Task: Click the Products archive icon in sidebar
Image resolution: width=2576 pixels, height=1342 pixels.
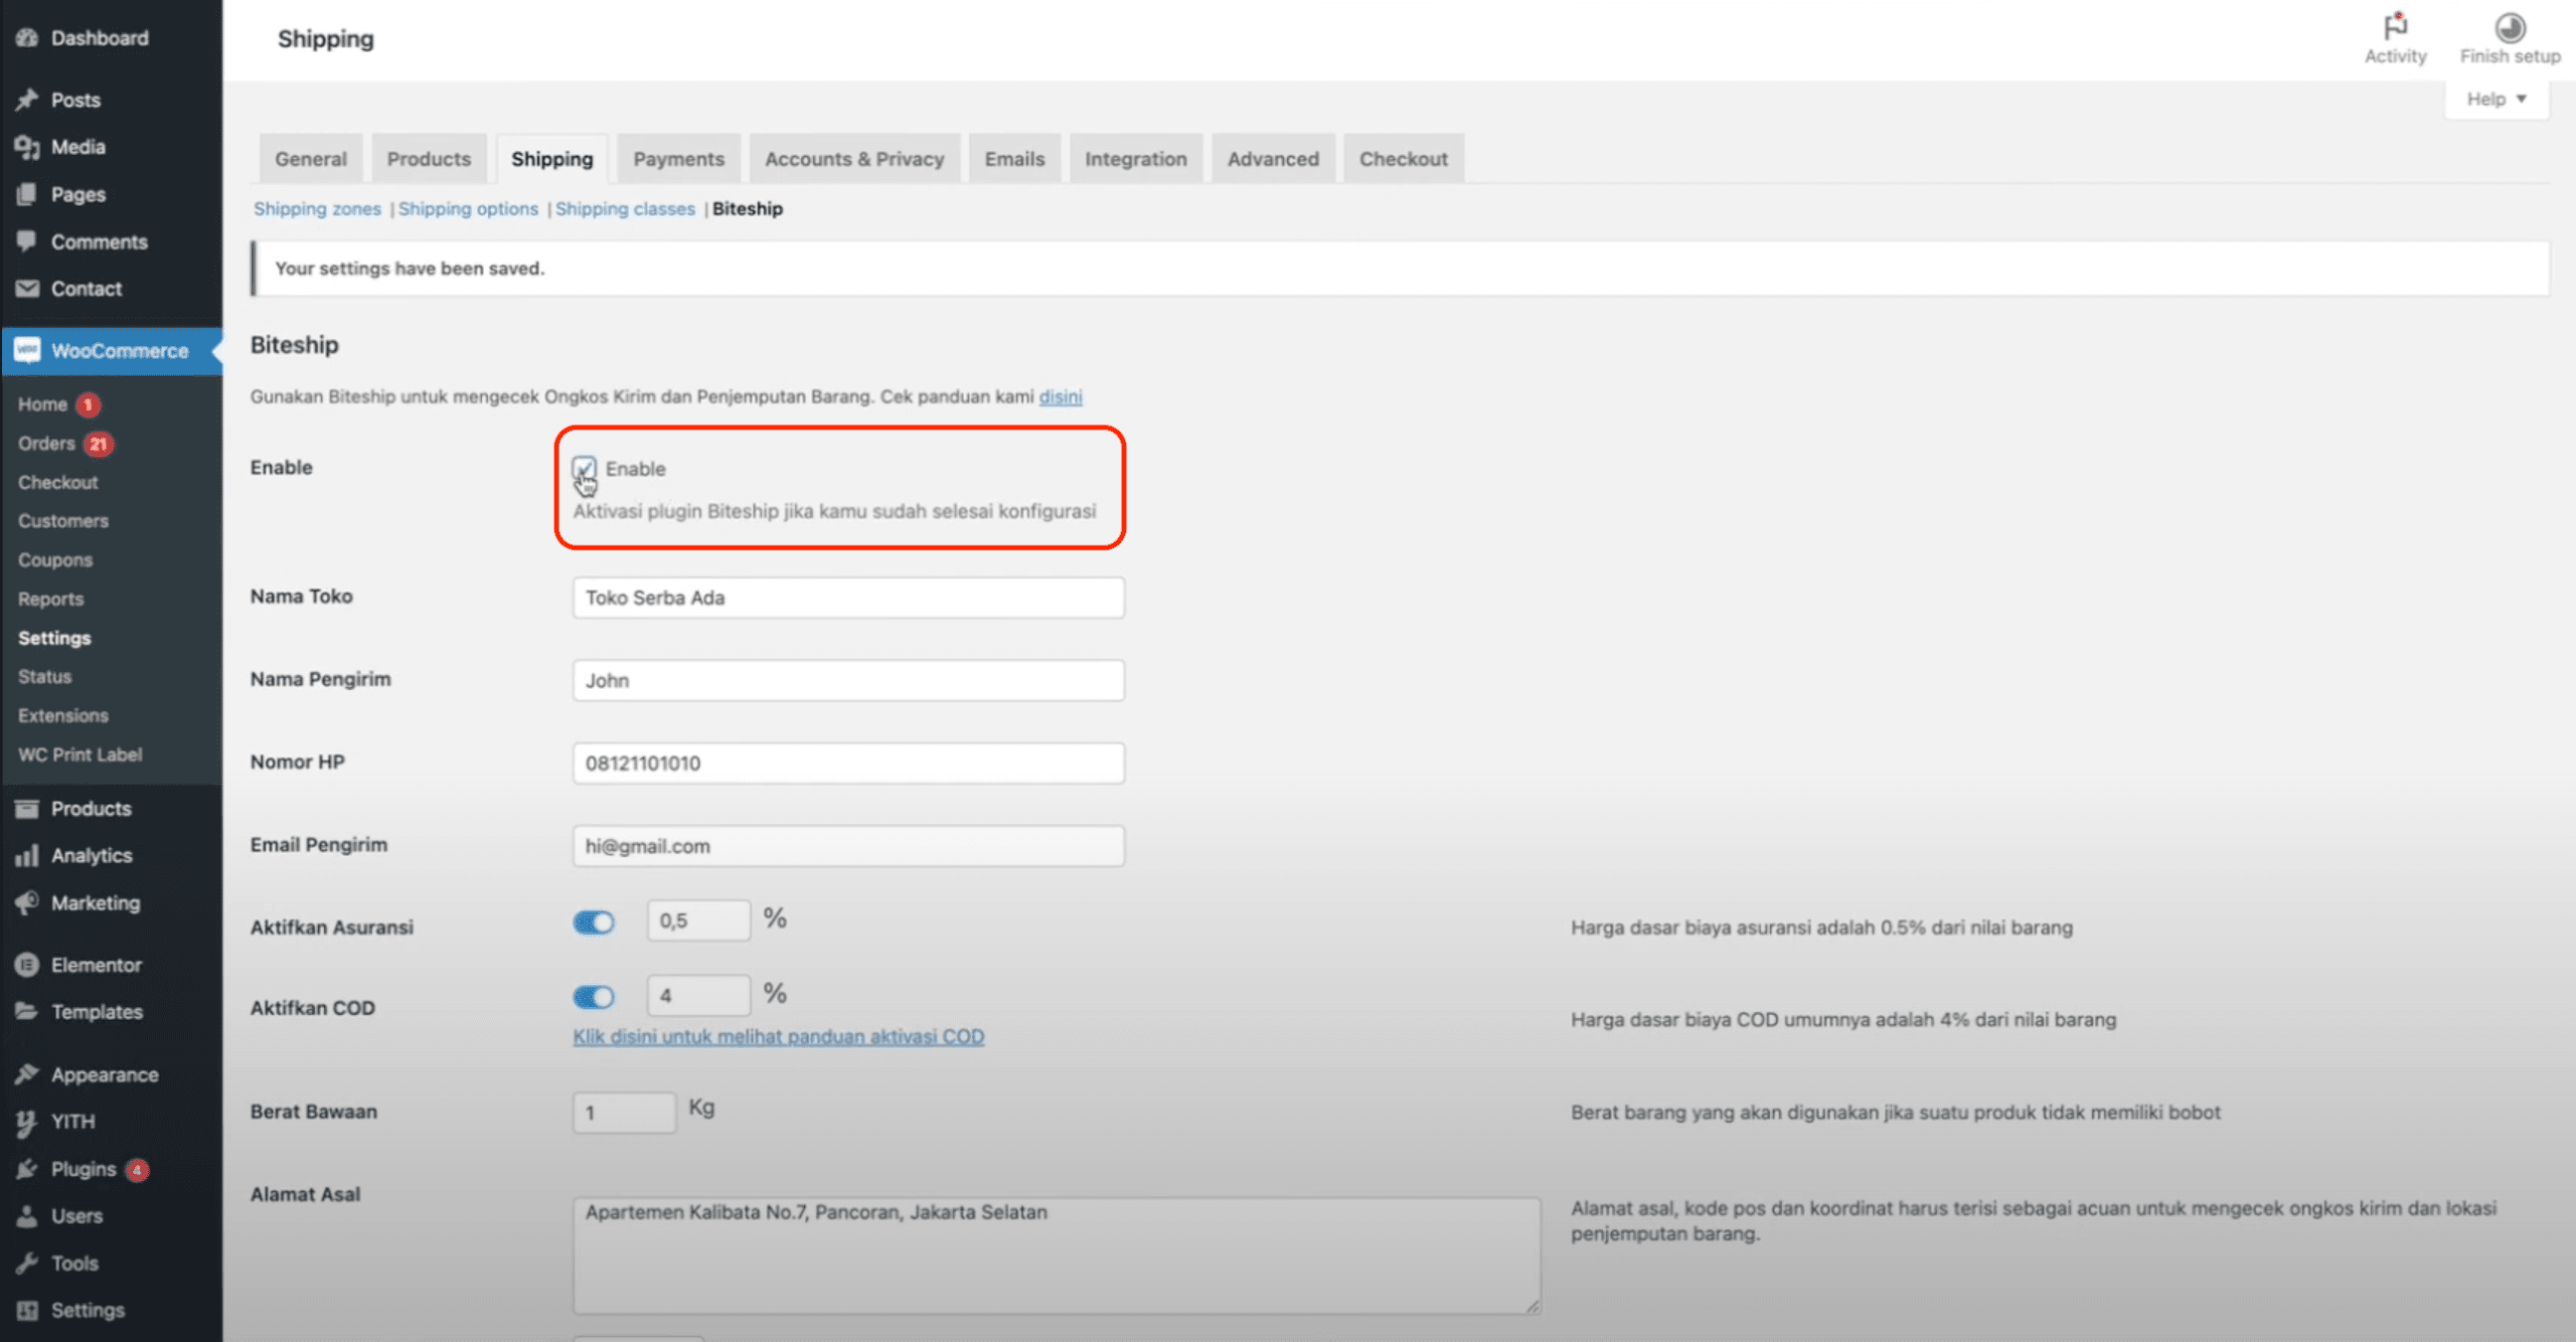Action: click(27, 808)
